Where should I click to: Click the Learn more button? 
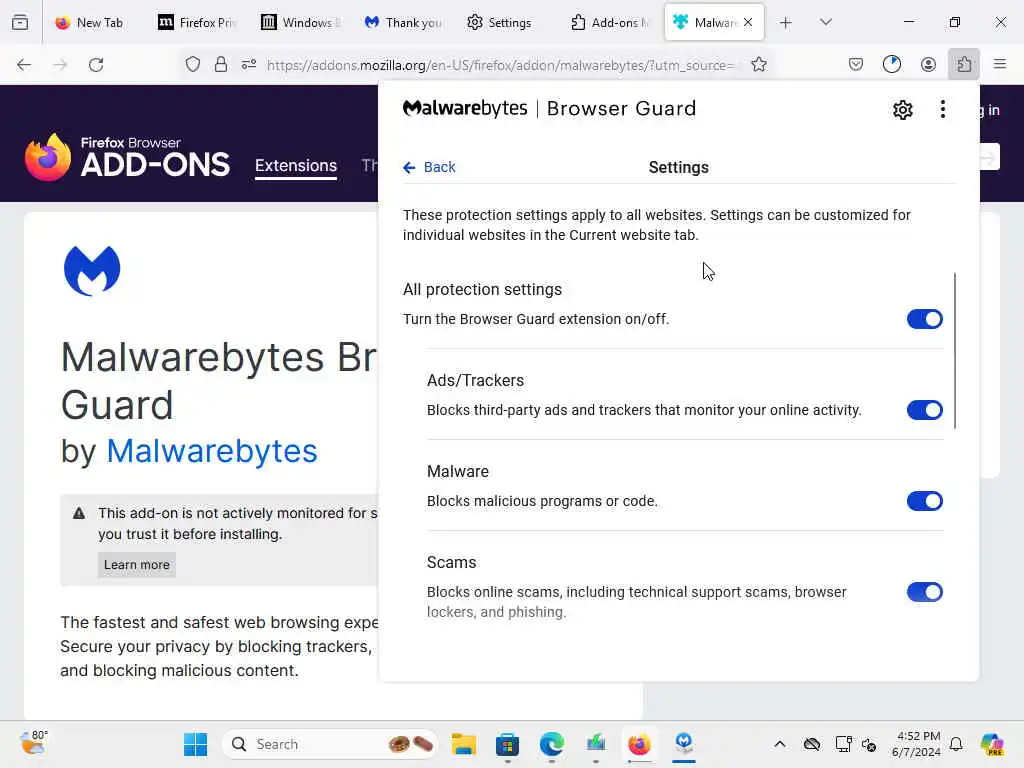tap(136, 565)
